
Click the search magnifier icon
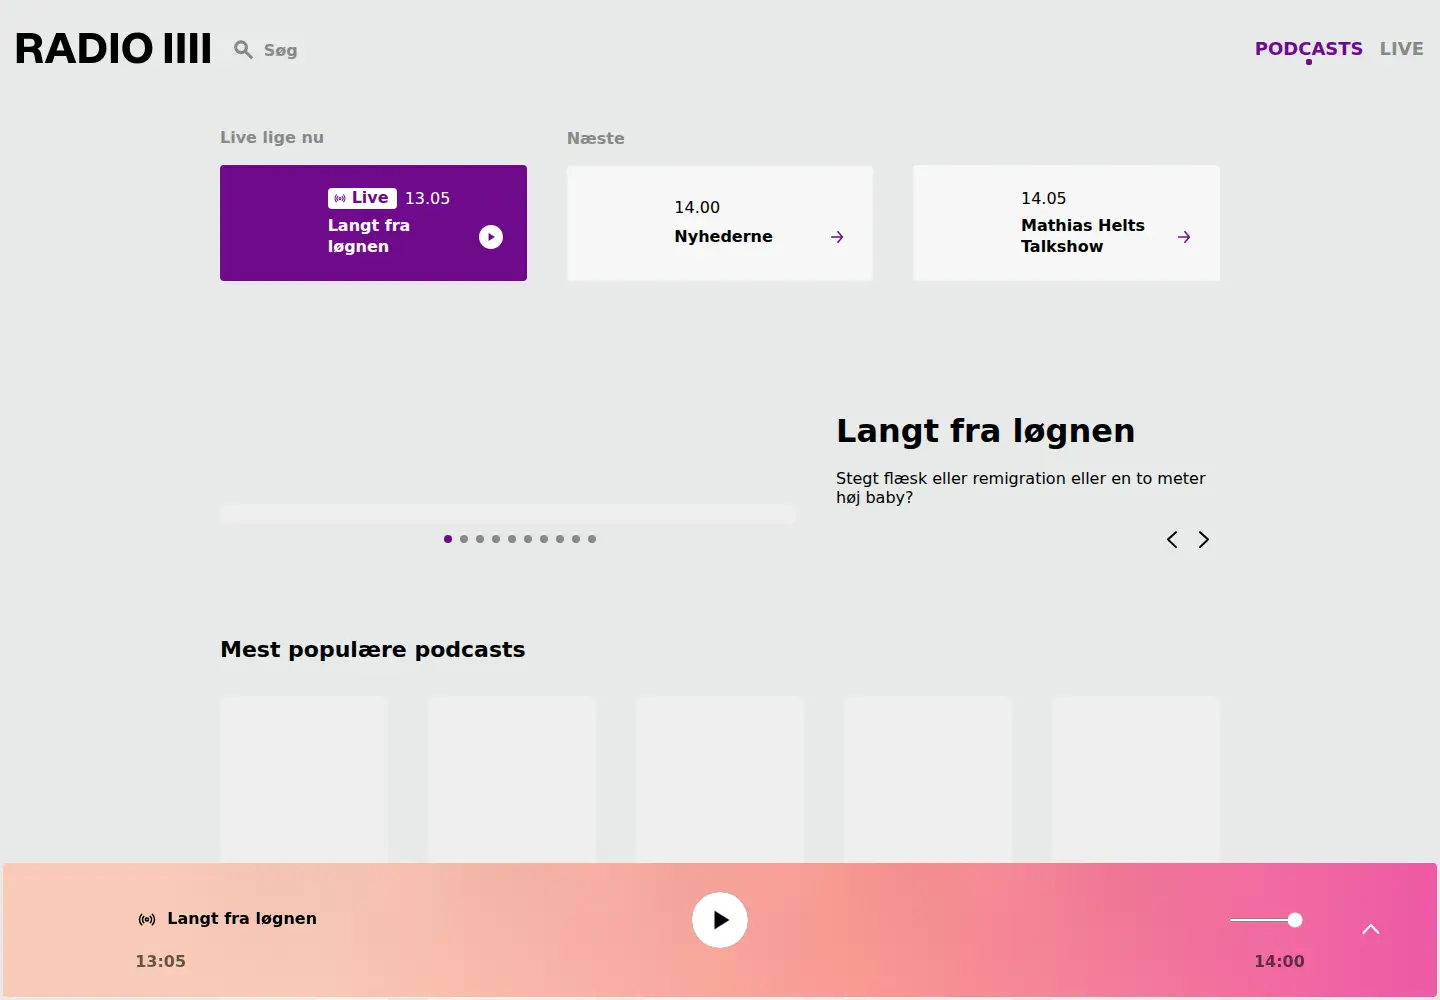243,49
